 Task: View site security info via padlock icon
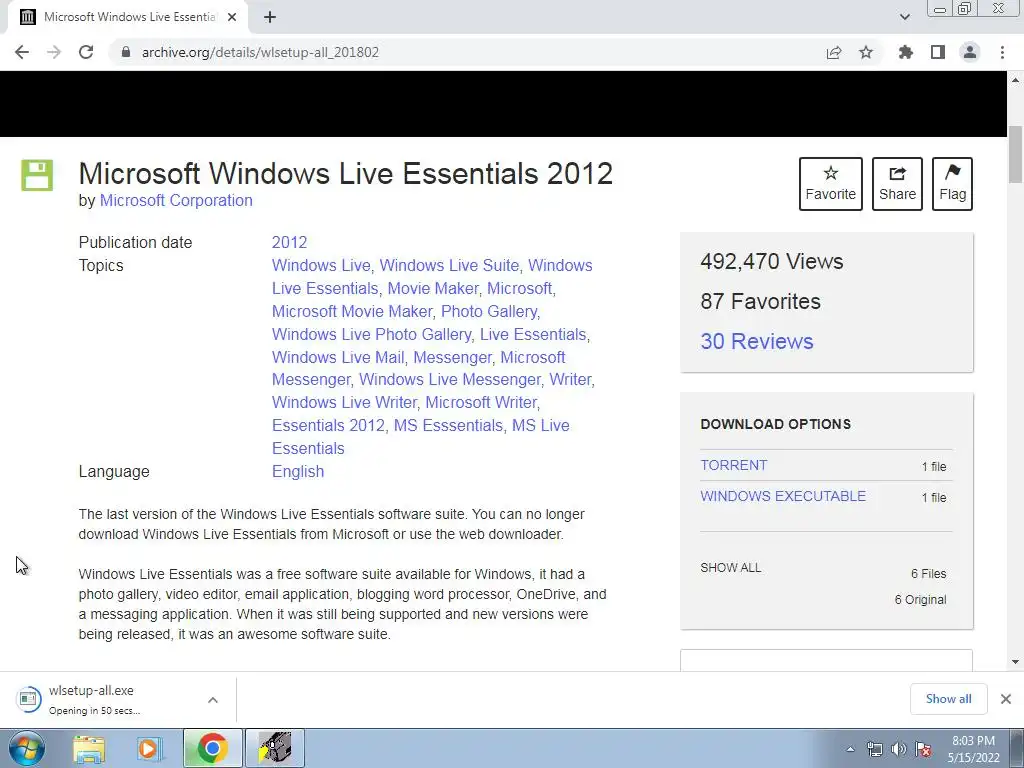pyautogui.click(x=126, y=52)
